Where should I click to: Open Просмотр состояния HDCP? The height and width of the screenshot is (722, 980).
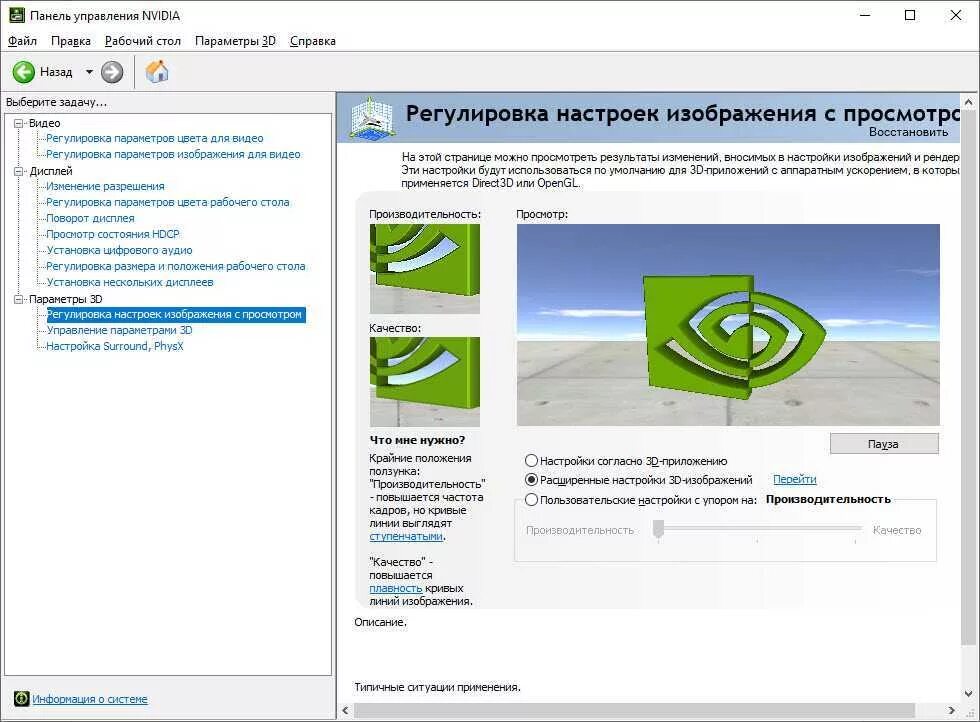pyautogui.click(x=112, y=234)
